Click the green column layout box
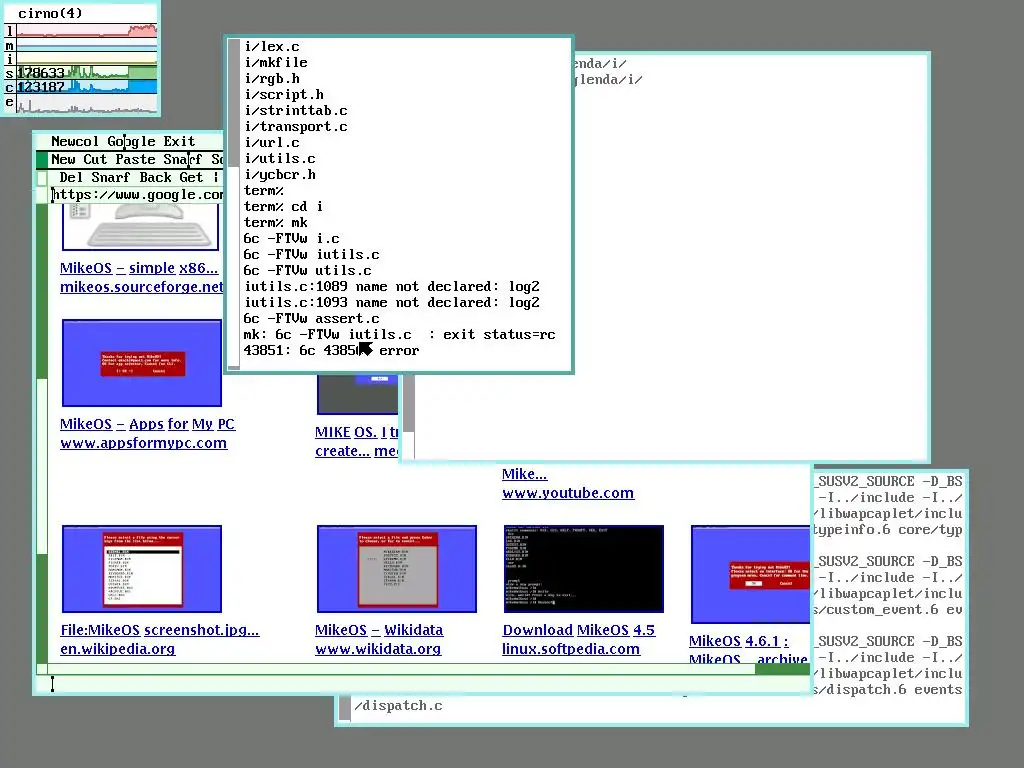Image resolution: width=1024 pixels, height=768 pixels. [x=42, y=159]
